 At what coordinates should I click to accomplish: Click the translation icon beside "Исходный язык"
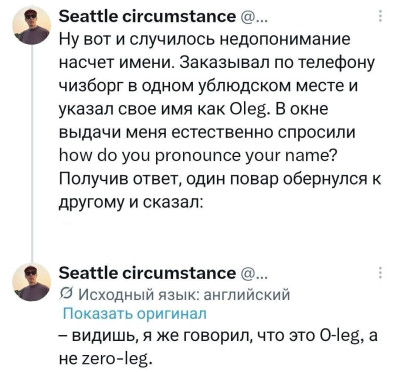(64, 294)
